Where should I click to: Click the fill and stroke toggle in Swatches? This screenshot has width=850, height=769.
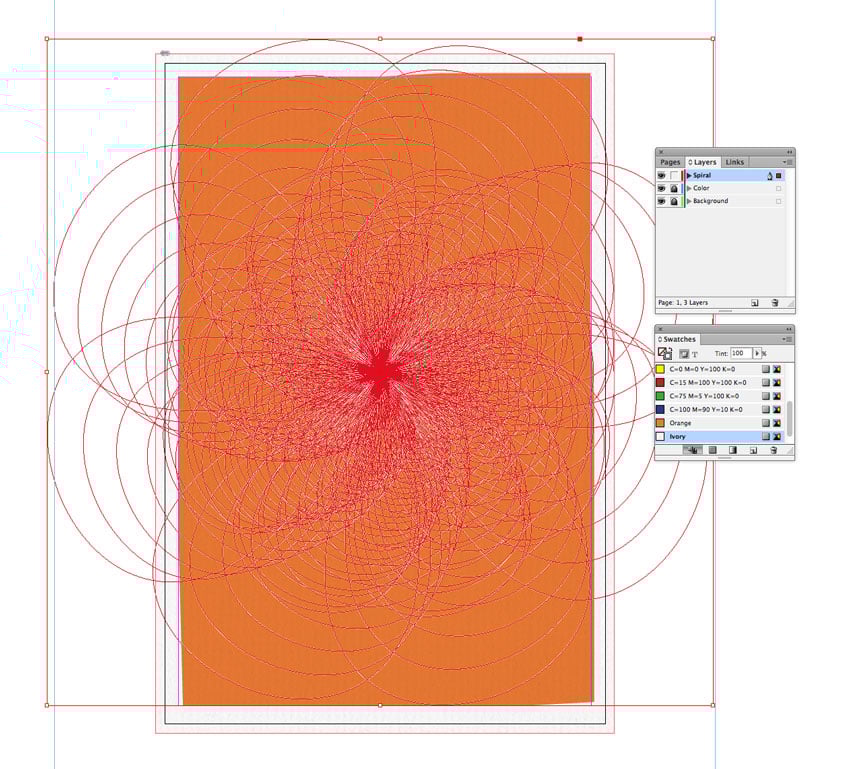[x=665, y=353]
